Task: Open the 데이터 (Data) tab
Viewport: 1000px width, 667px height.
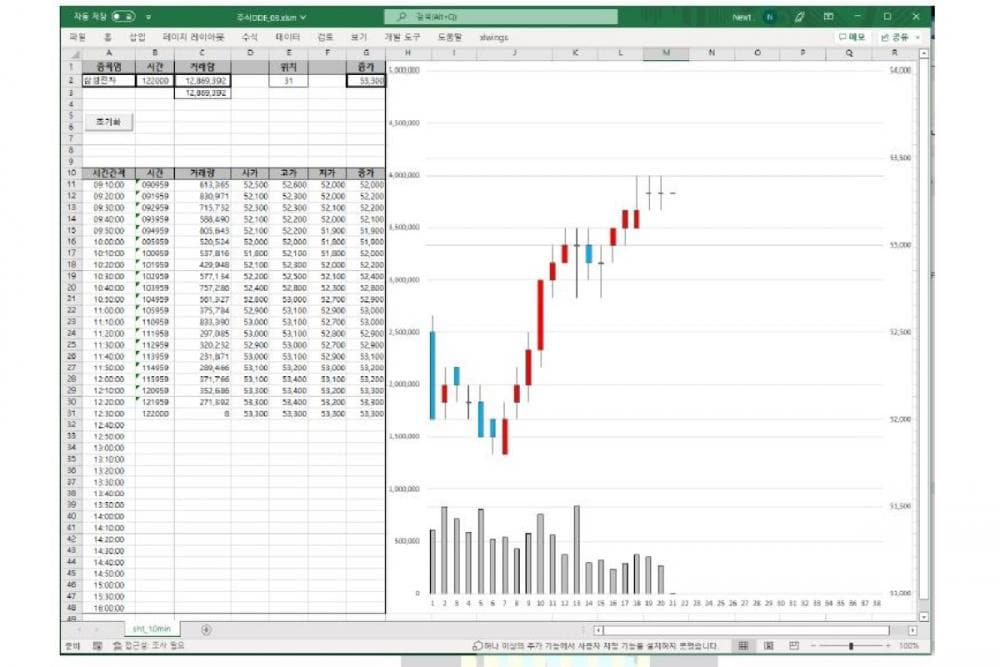Action: coord(288,38)
